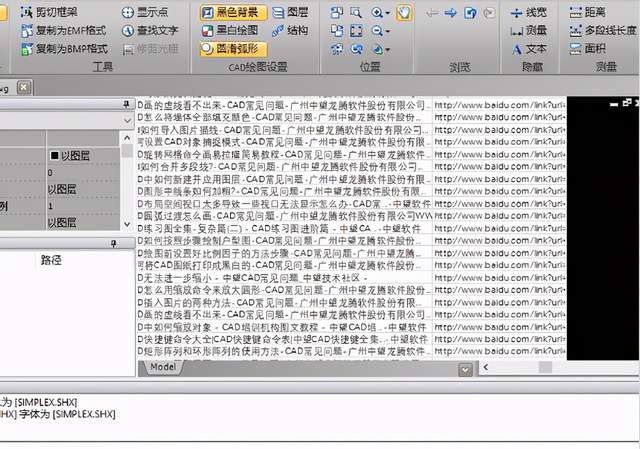Click first icon in second row of 位置 group
640x449 pixels.
[x=337, y=31]
